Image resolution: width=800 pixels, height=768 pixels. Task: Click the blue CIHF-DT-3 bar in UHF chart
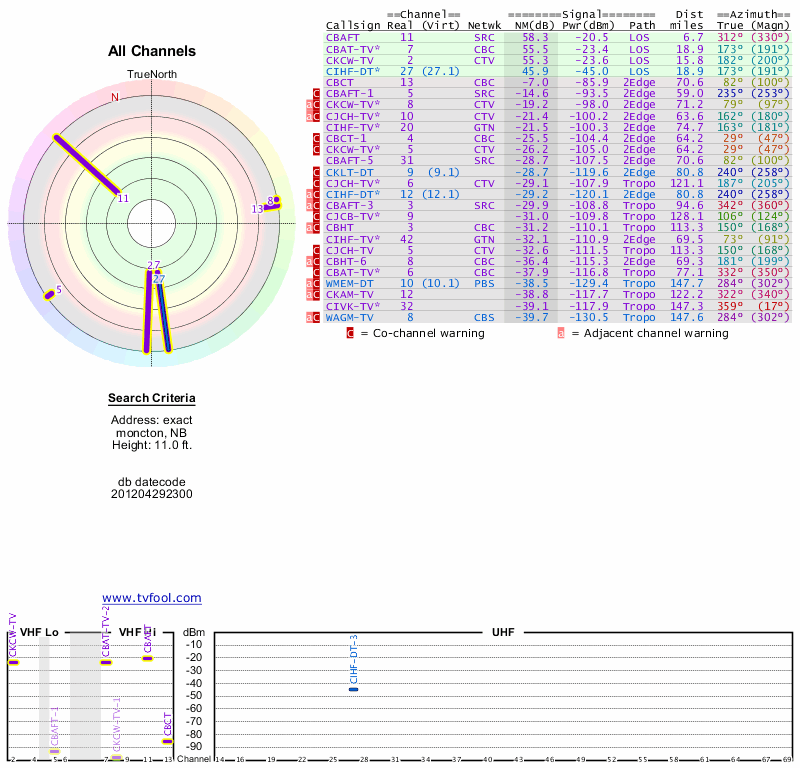[353, 689]
